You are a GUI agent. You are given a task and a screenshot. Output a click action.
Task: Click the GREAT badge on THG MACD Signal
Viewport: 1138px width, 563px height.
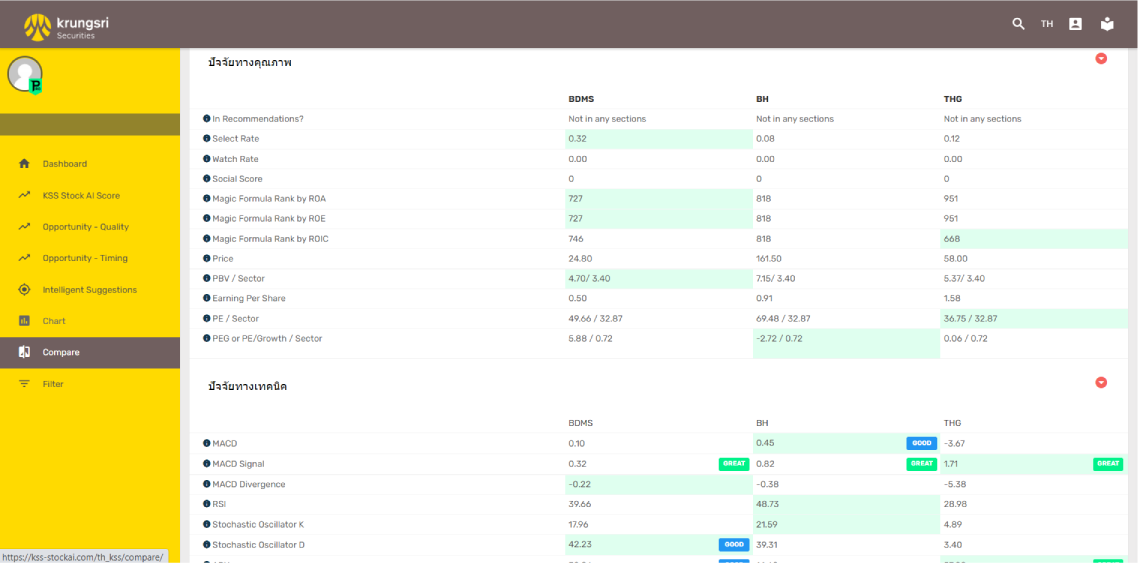tap(1108, 464)
